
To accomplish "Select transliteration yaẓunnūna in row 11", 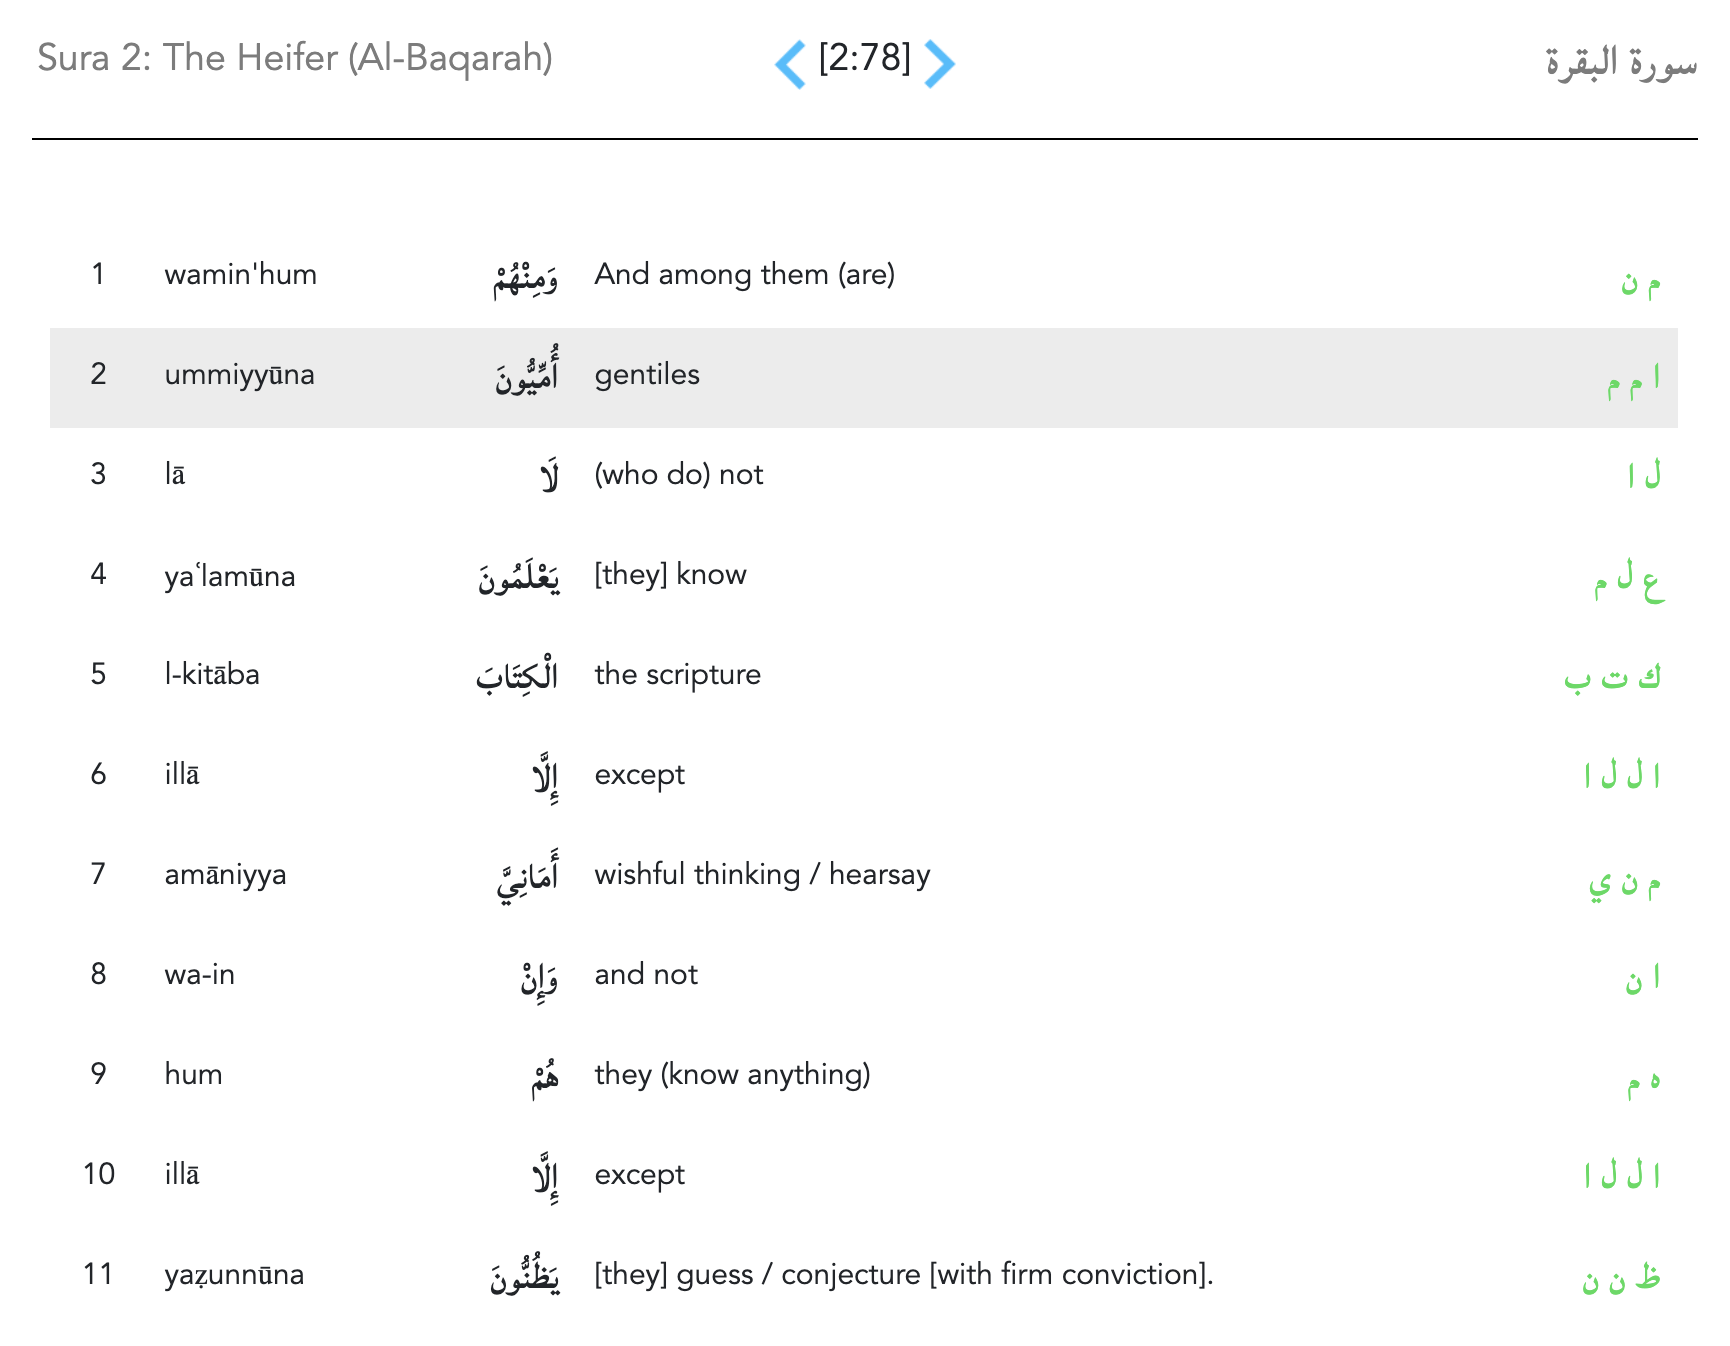I will click(234, 1275).
